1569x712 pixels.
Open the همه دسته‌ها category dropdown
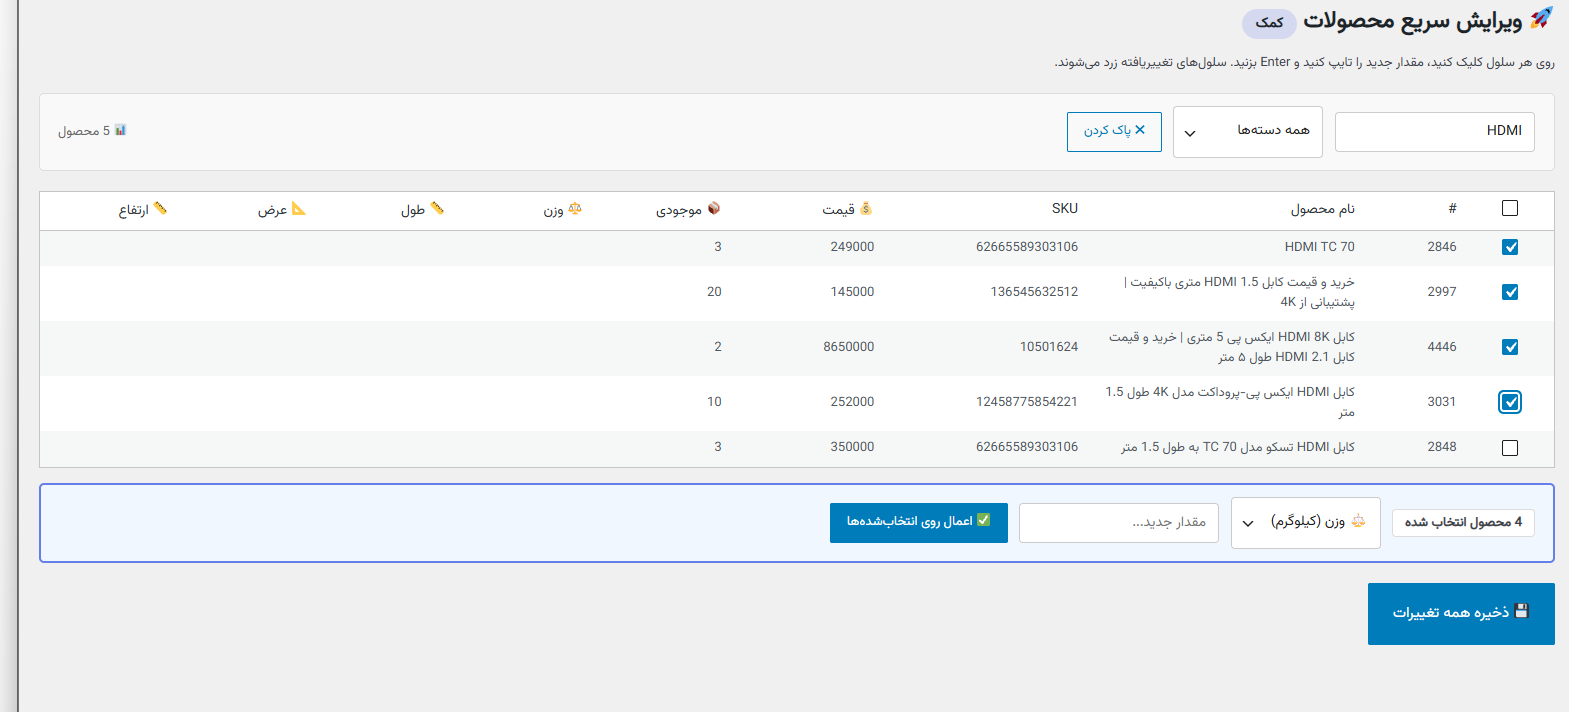click(x=1248, y=132)
